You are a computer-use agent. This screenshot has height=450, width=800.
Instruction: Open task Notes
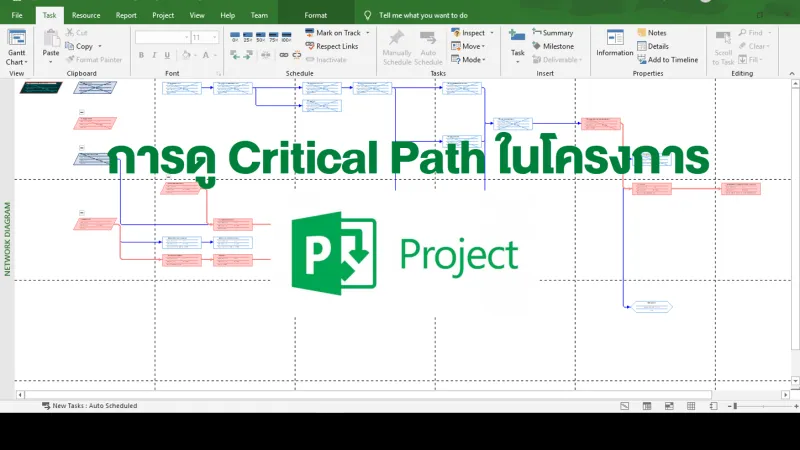click(652, 33)
